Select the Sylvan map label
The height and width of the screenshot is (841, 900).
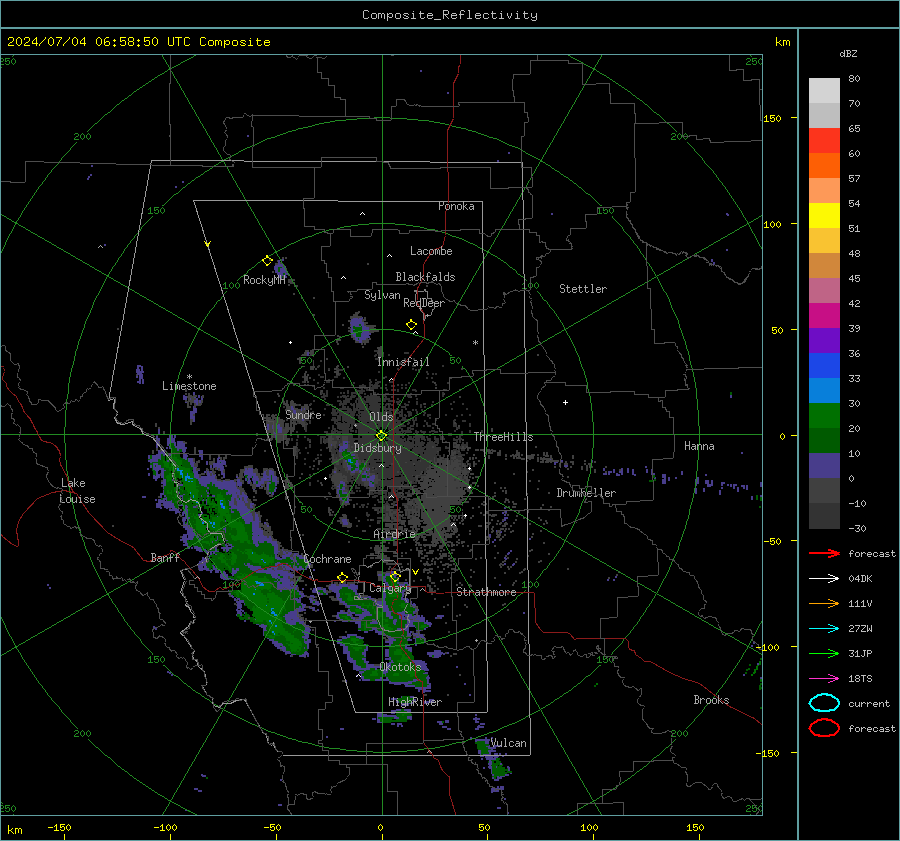tap(382, 295)
